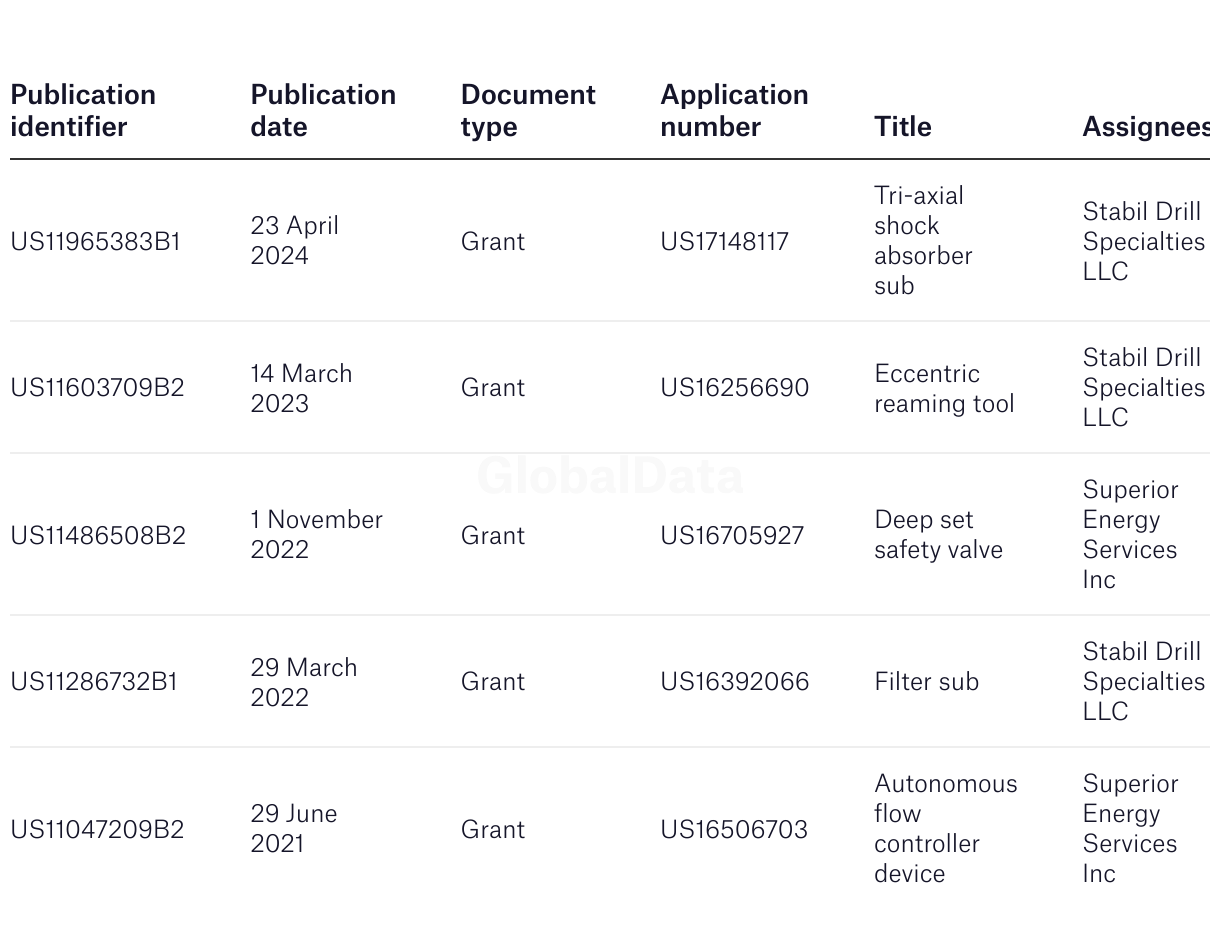Click the Tri-axial shock absorber sub title
Viewport: 1220px width, 950px height.
[x=922, y=240]
